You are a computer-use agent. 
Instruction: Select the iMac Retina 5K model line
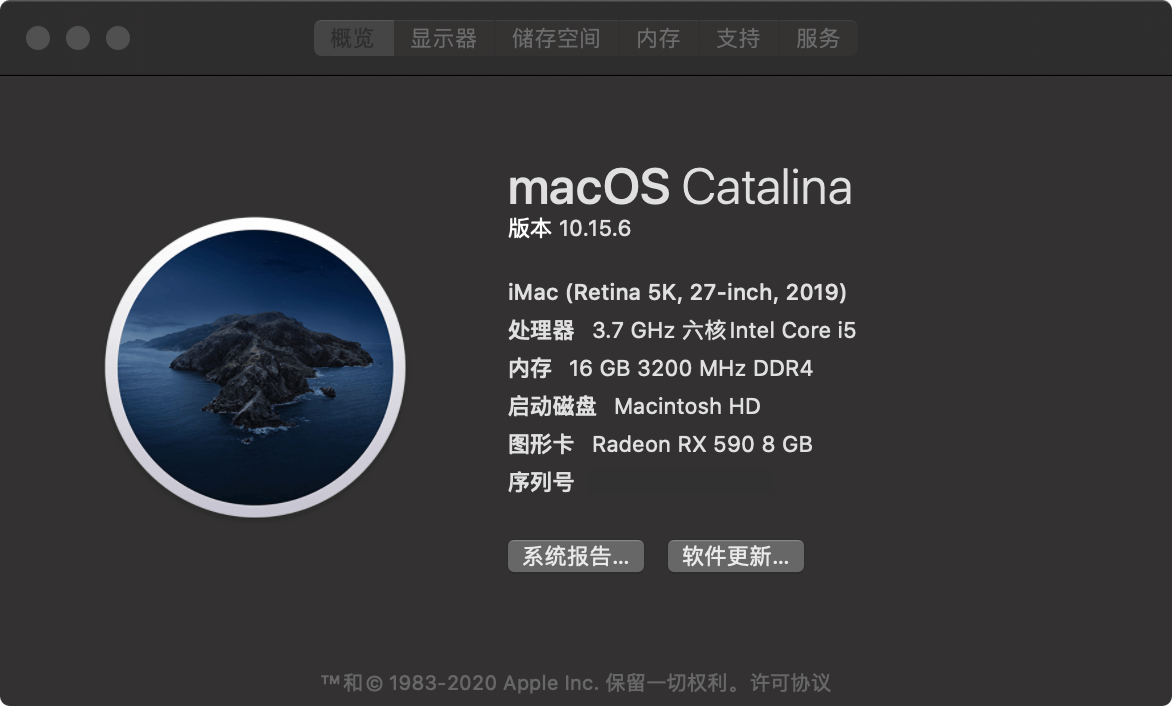click(677, 292)
